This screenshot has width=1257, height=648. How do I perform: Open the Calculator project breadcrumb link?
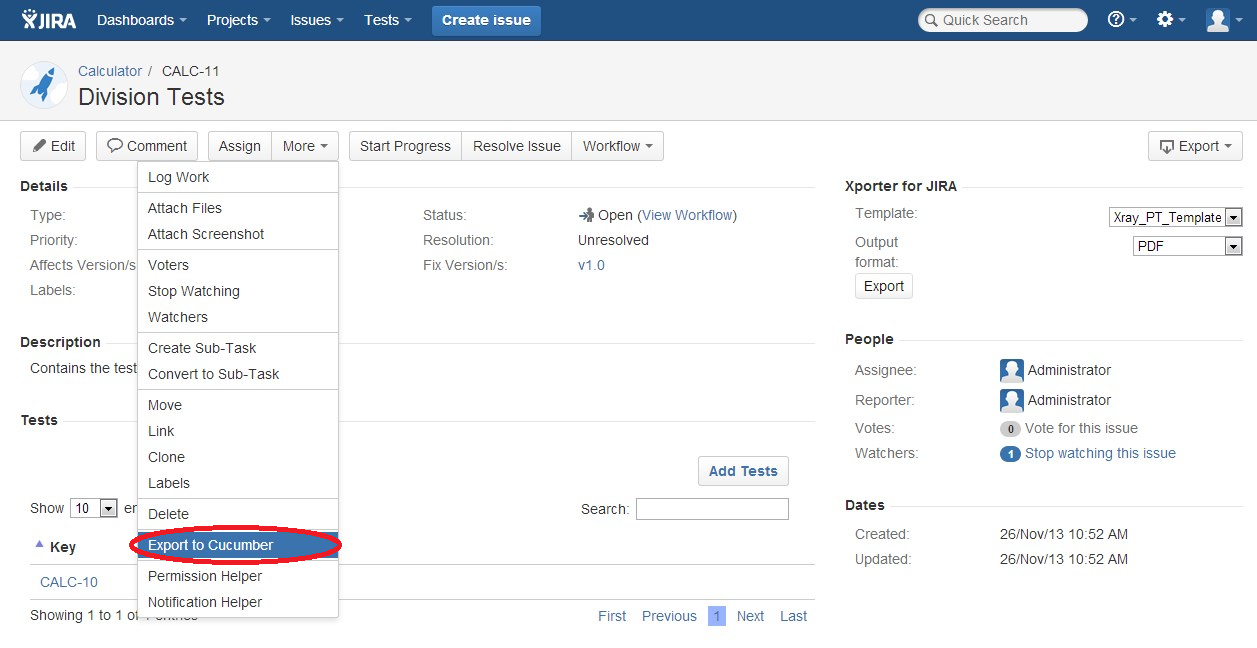click(x=110, y=71)
